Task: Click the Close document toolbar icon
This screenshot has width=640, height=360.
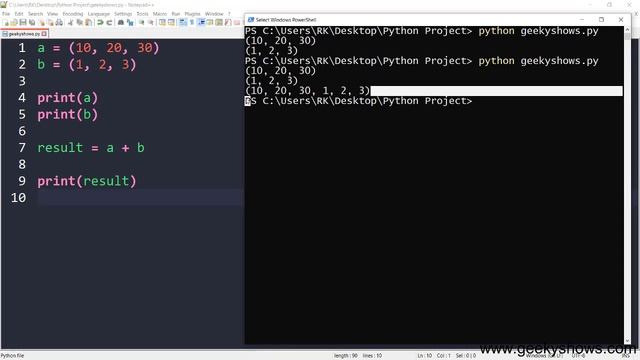Action: click(x=42, y=22)
